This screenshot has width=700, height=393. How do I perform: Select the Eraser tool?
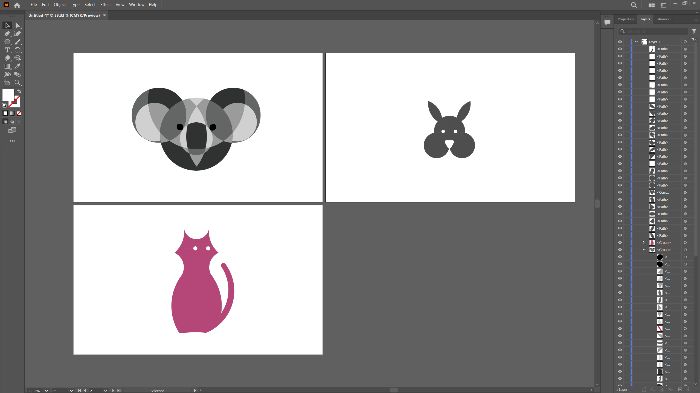coord(7,58)
